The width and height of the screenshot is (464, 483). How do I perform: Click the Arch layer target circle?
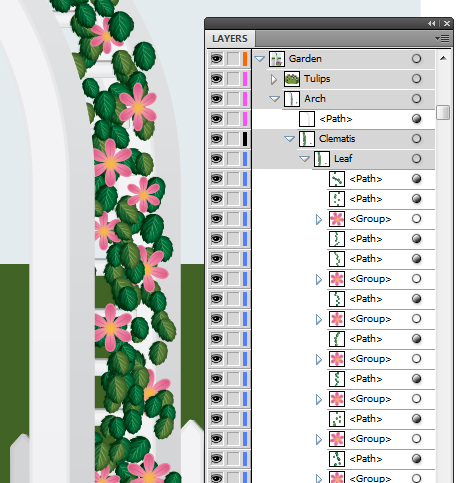[x=416, y=99]
